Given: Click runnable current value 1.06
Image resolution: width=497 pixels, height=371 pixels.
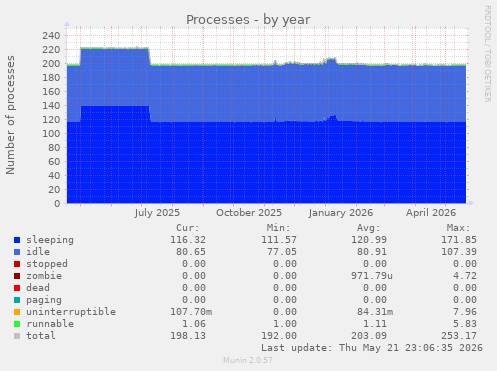Looking at the screenshot, I should pyautogui.click(x=194, y=324).
